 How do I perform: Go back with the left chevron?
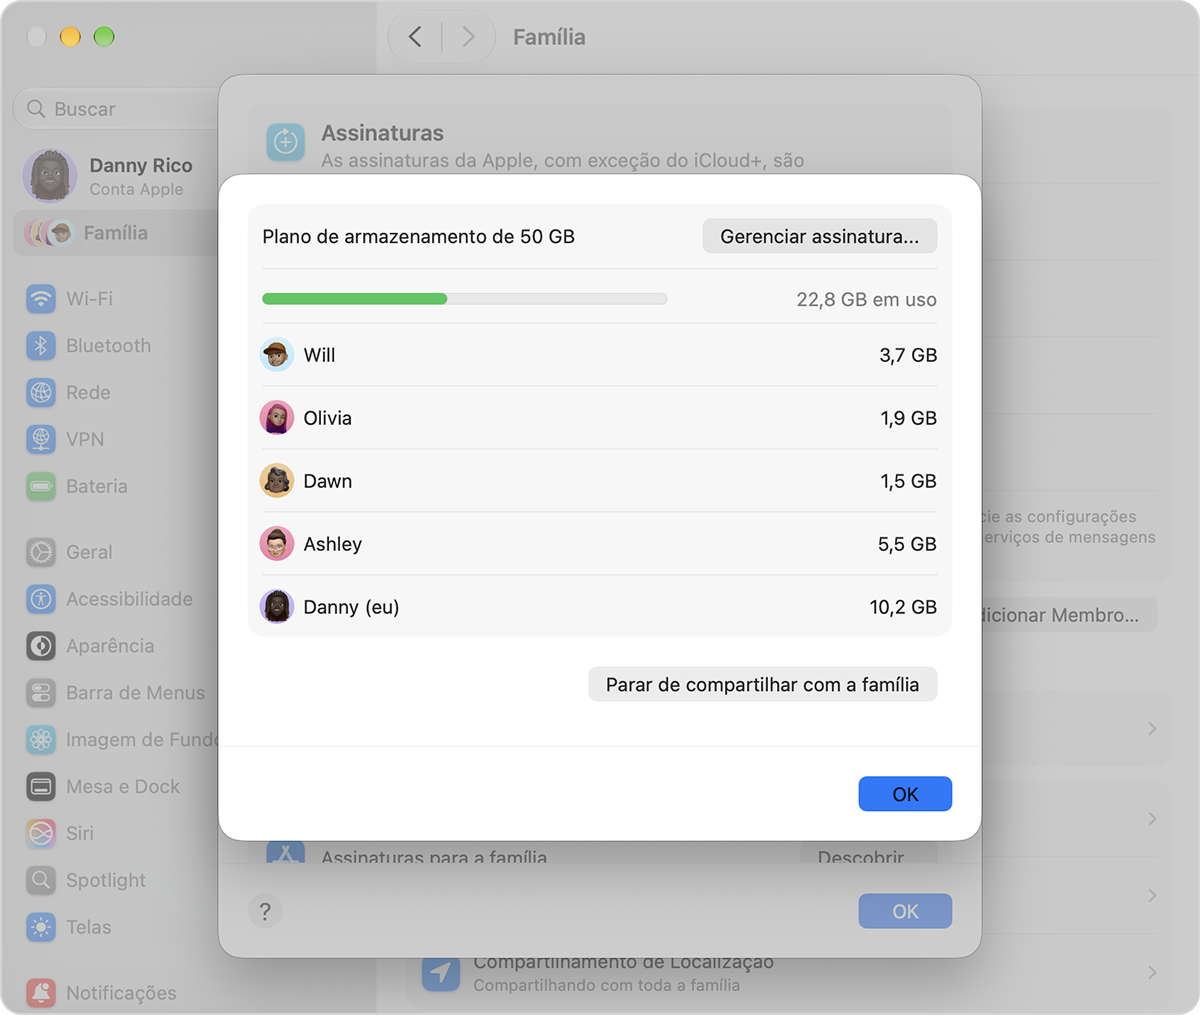415,37
